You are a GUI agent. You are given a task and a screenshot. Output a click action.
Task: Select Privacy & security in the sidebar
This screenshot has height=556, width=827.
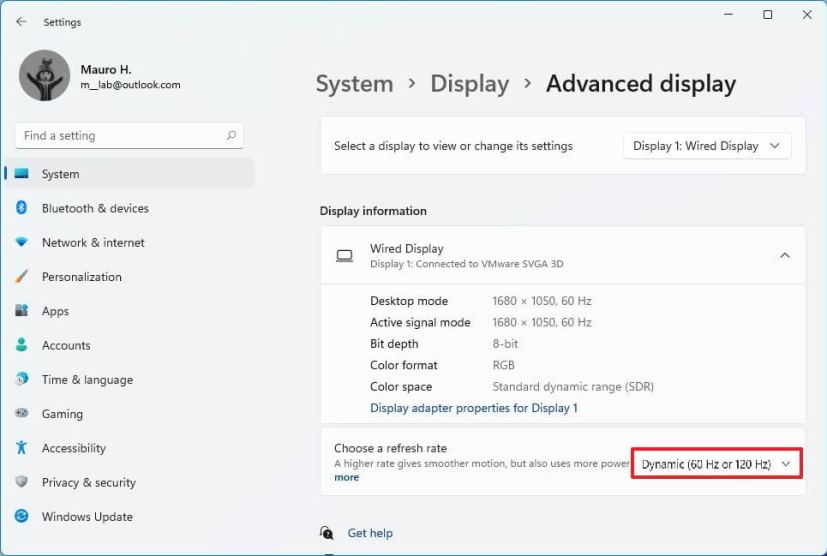click(x=88, y=483)
